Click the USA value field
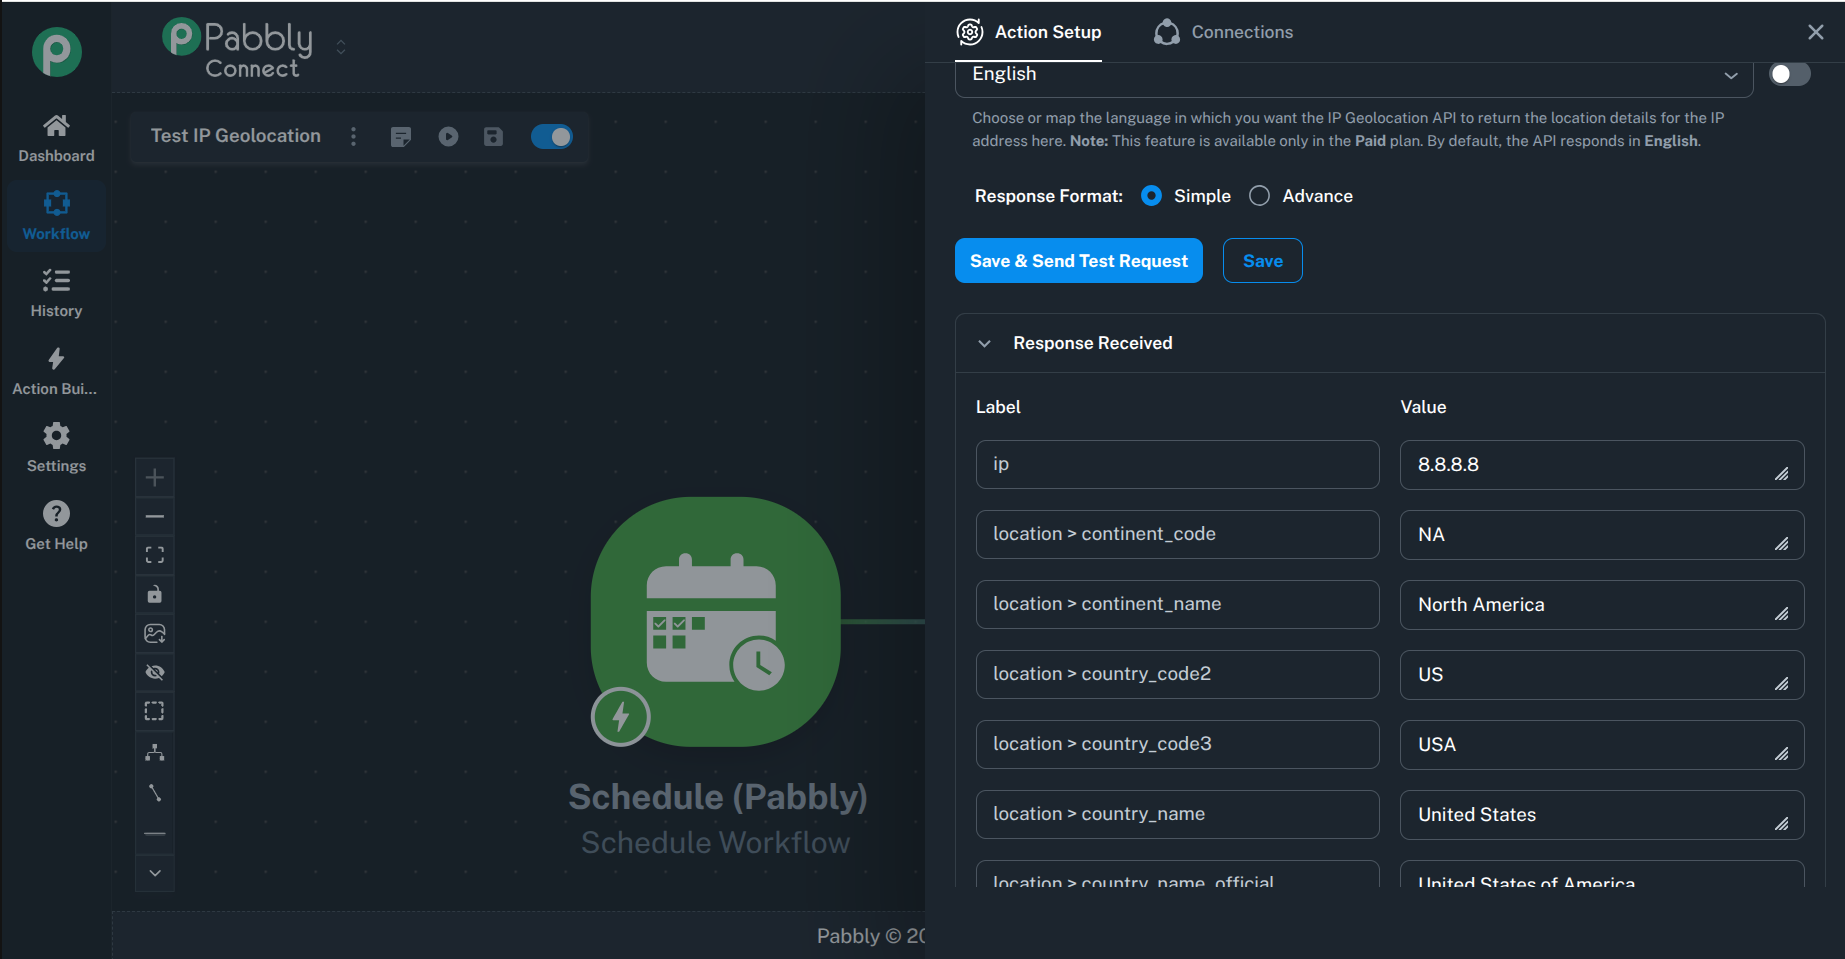1845x959 pixels. coord(1602,745)
